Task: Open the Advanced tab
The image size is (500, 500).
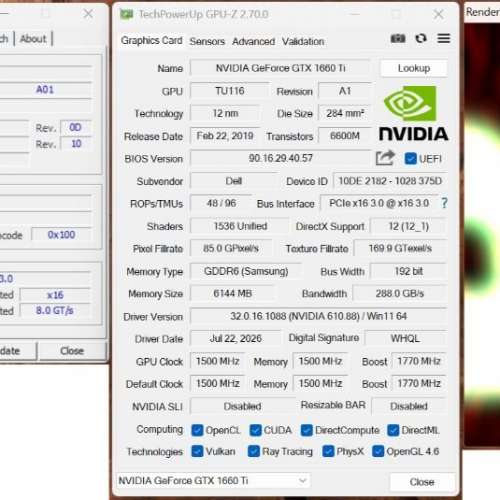Action: point(253,42)
